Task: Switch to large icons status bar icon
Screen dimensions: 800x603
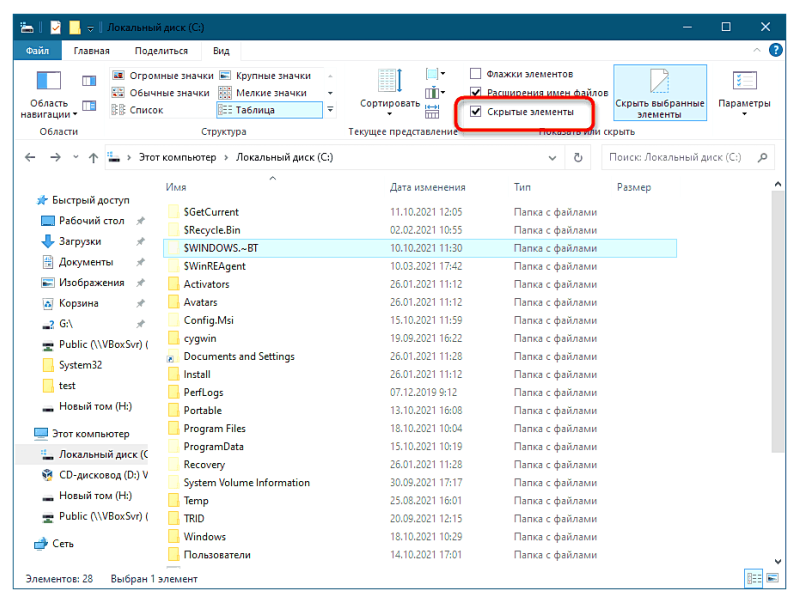Action: click(x=772, y=578)
